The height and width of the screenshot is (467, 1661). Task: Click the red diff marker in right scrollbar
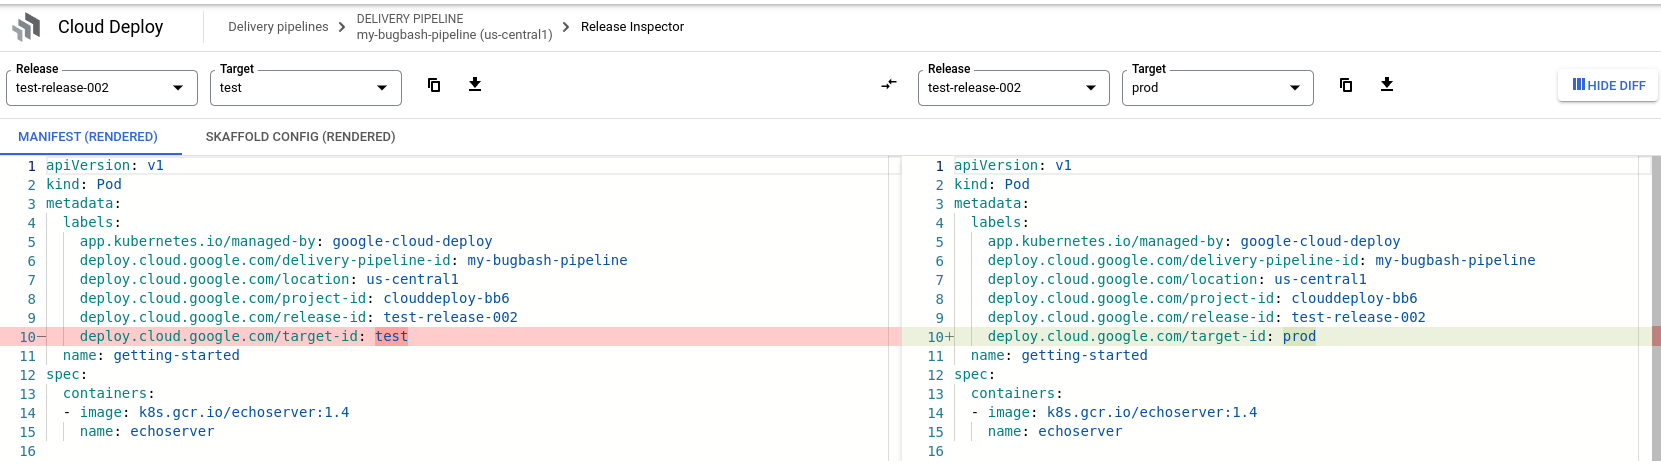(x=1656, y=337)
